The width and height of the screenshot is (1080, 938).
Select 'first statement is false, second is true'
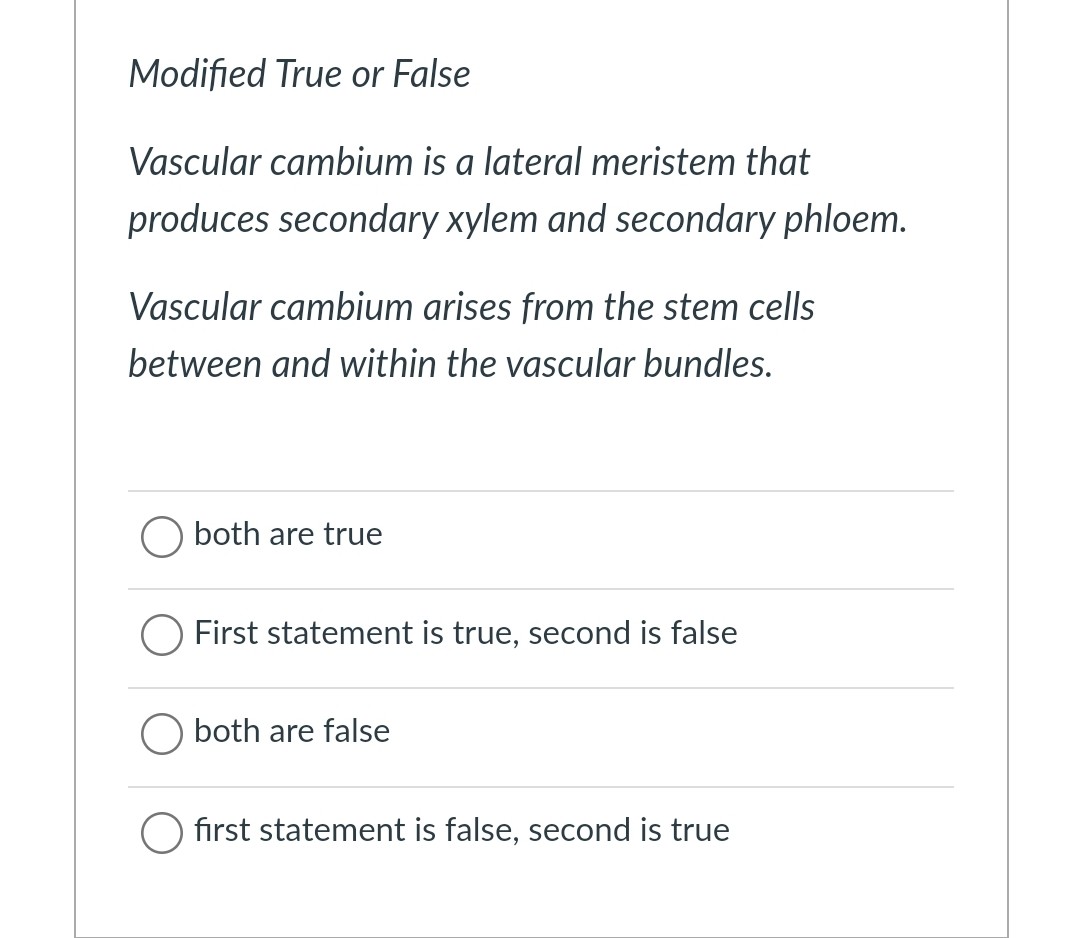coord(161,832)
